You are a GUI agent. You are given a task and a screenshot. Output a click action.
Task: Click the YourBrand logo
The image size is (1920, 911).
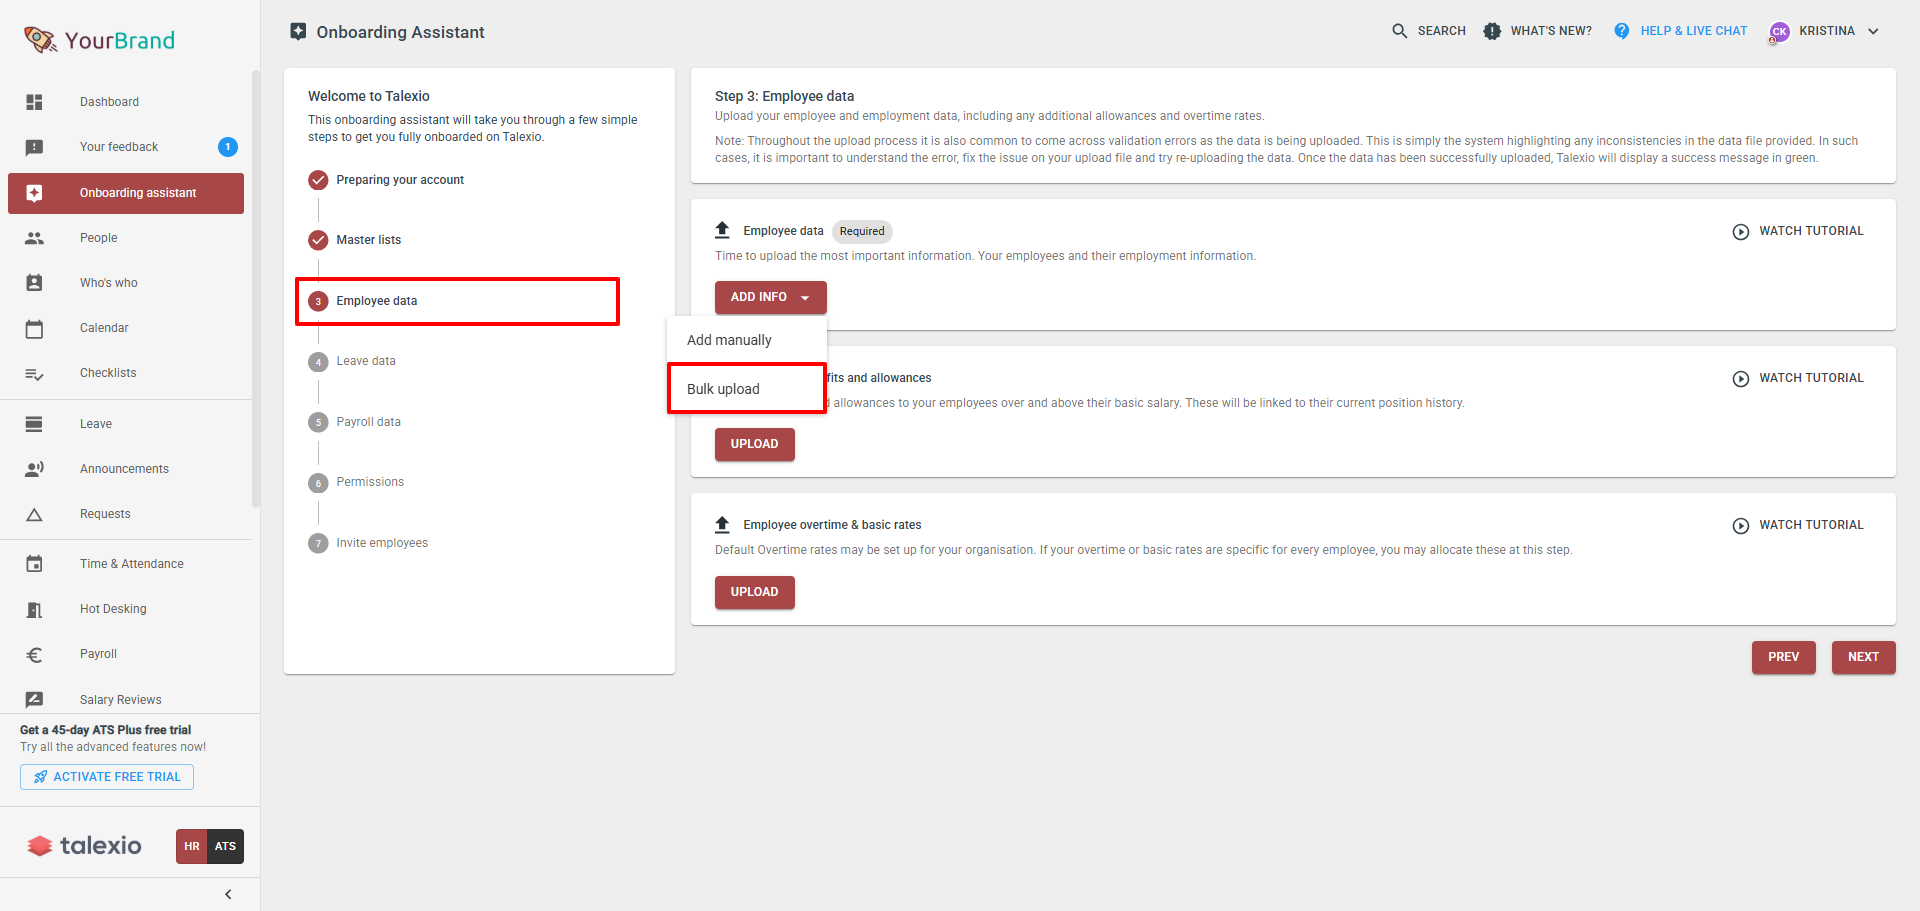99,40
